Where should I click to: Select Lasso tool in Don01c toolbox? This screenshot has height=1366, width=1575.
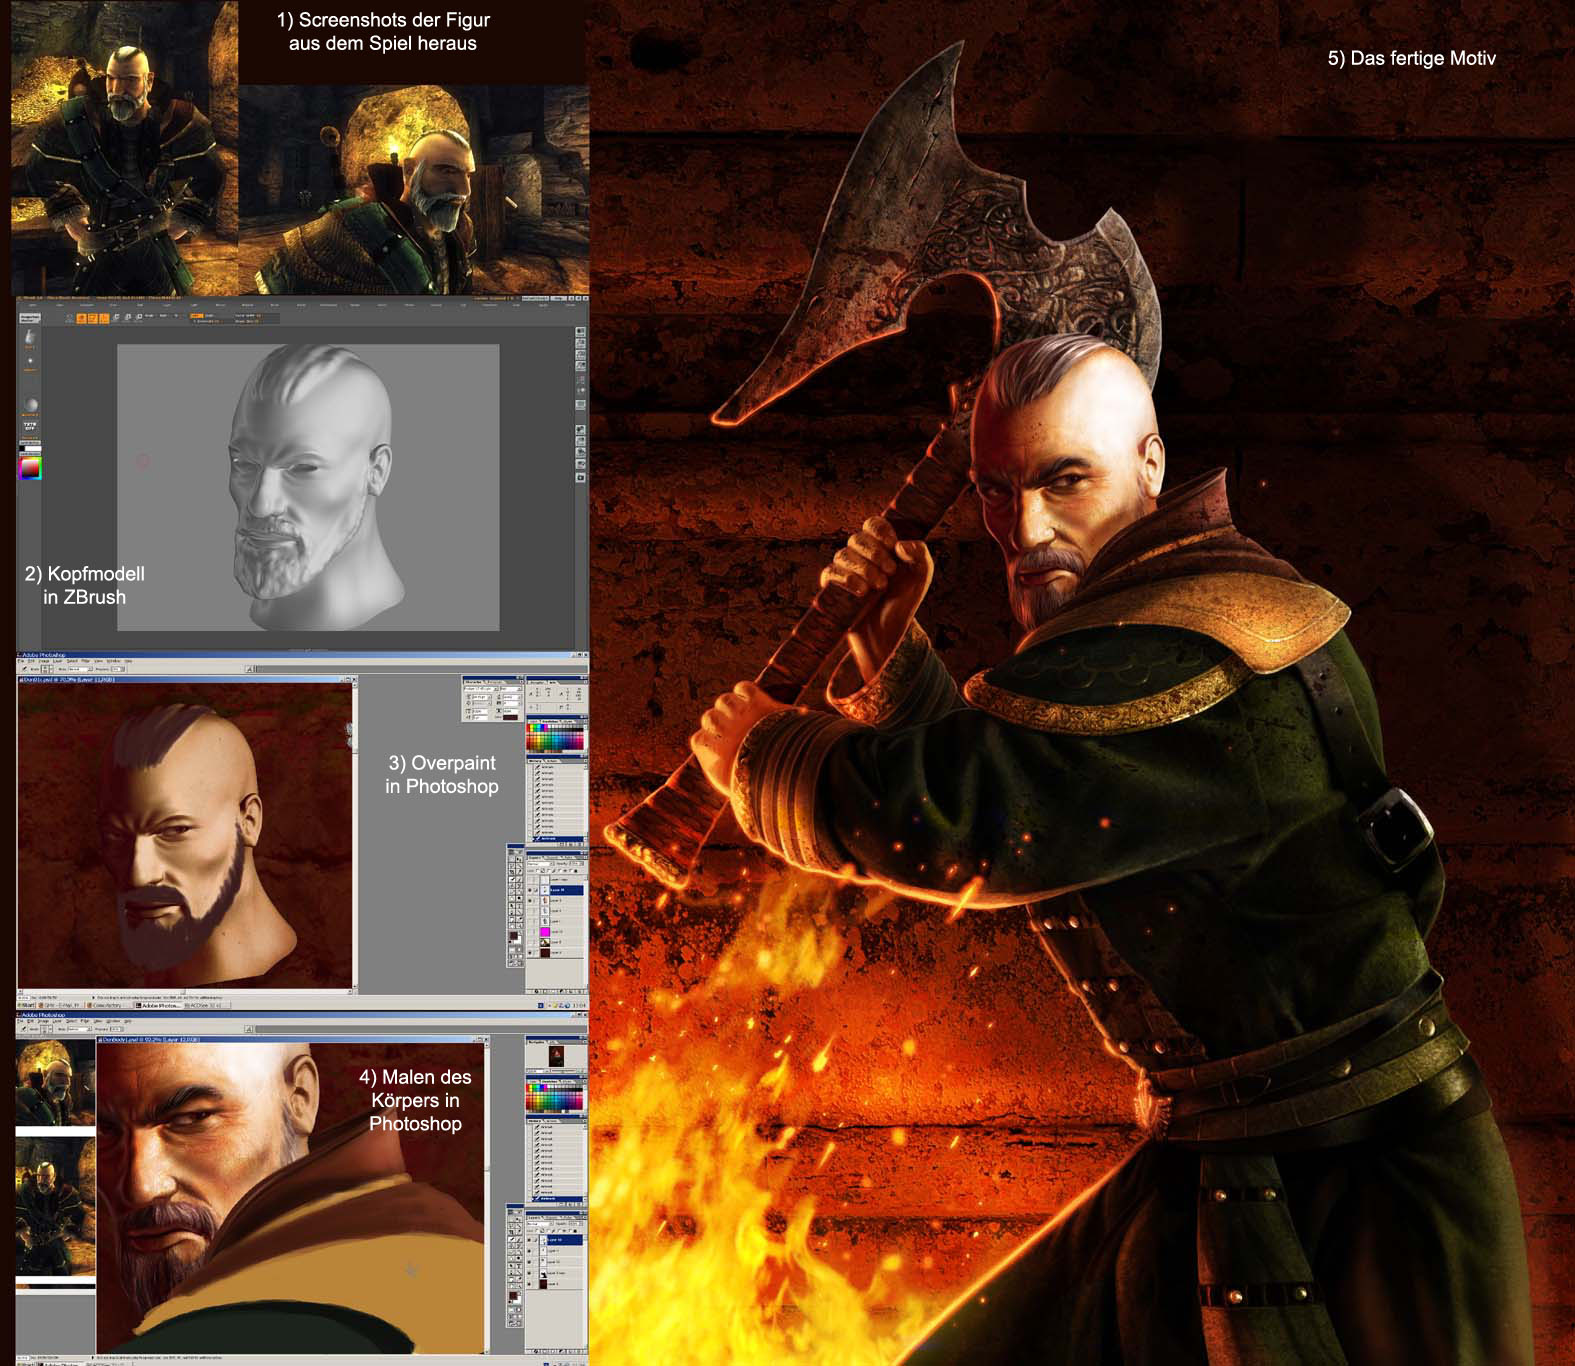pos(512,866)
